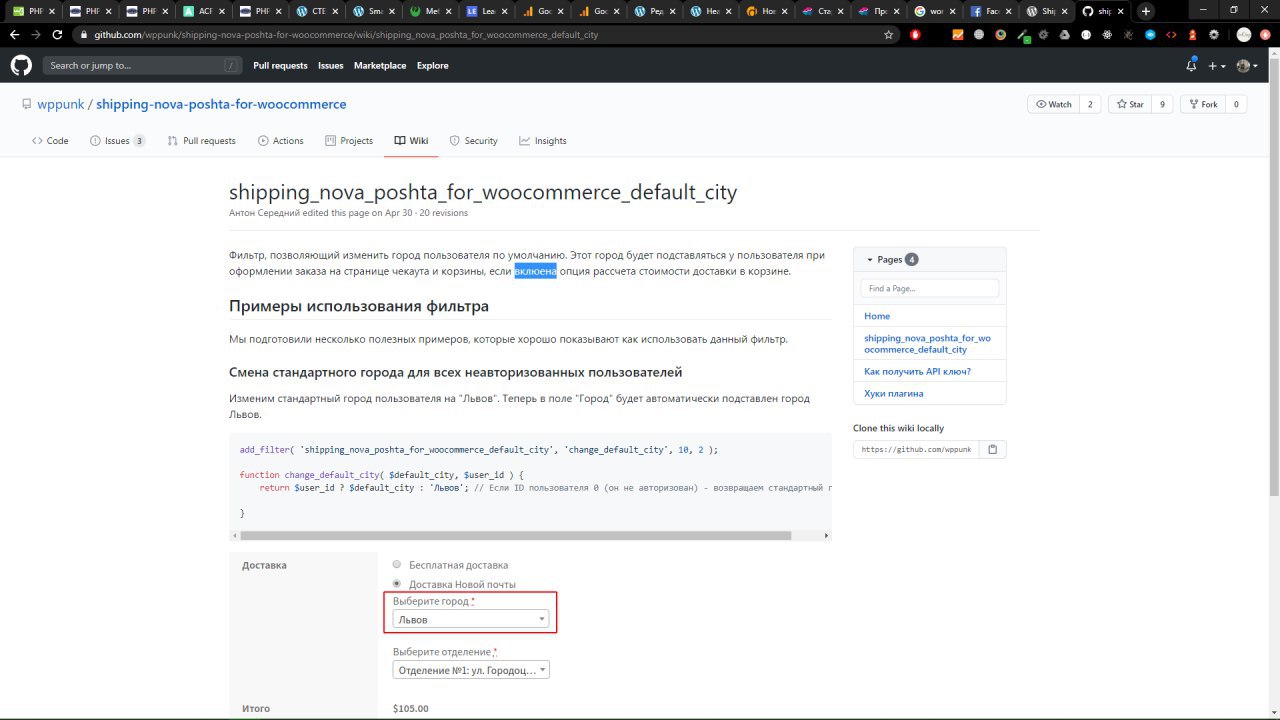Open the stargazers count showing 9
The image size is (1280, 720).
[1161, 104]
